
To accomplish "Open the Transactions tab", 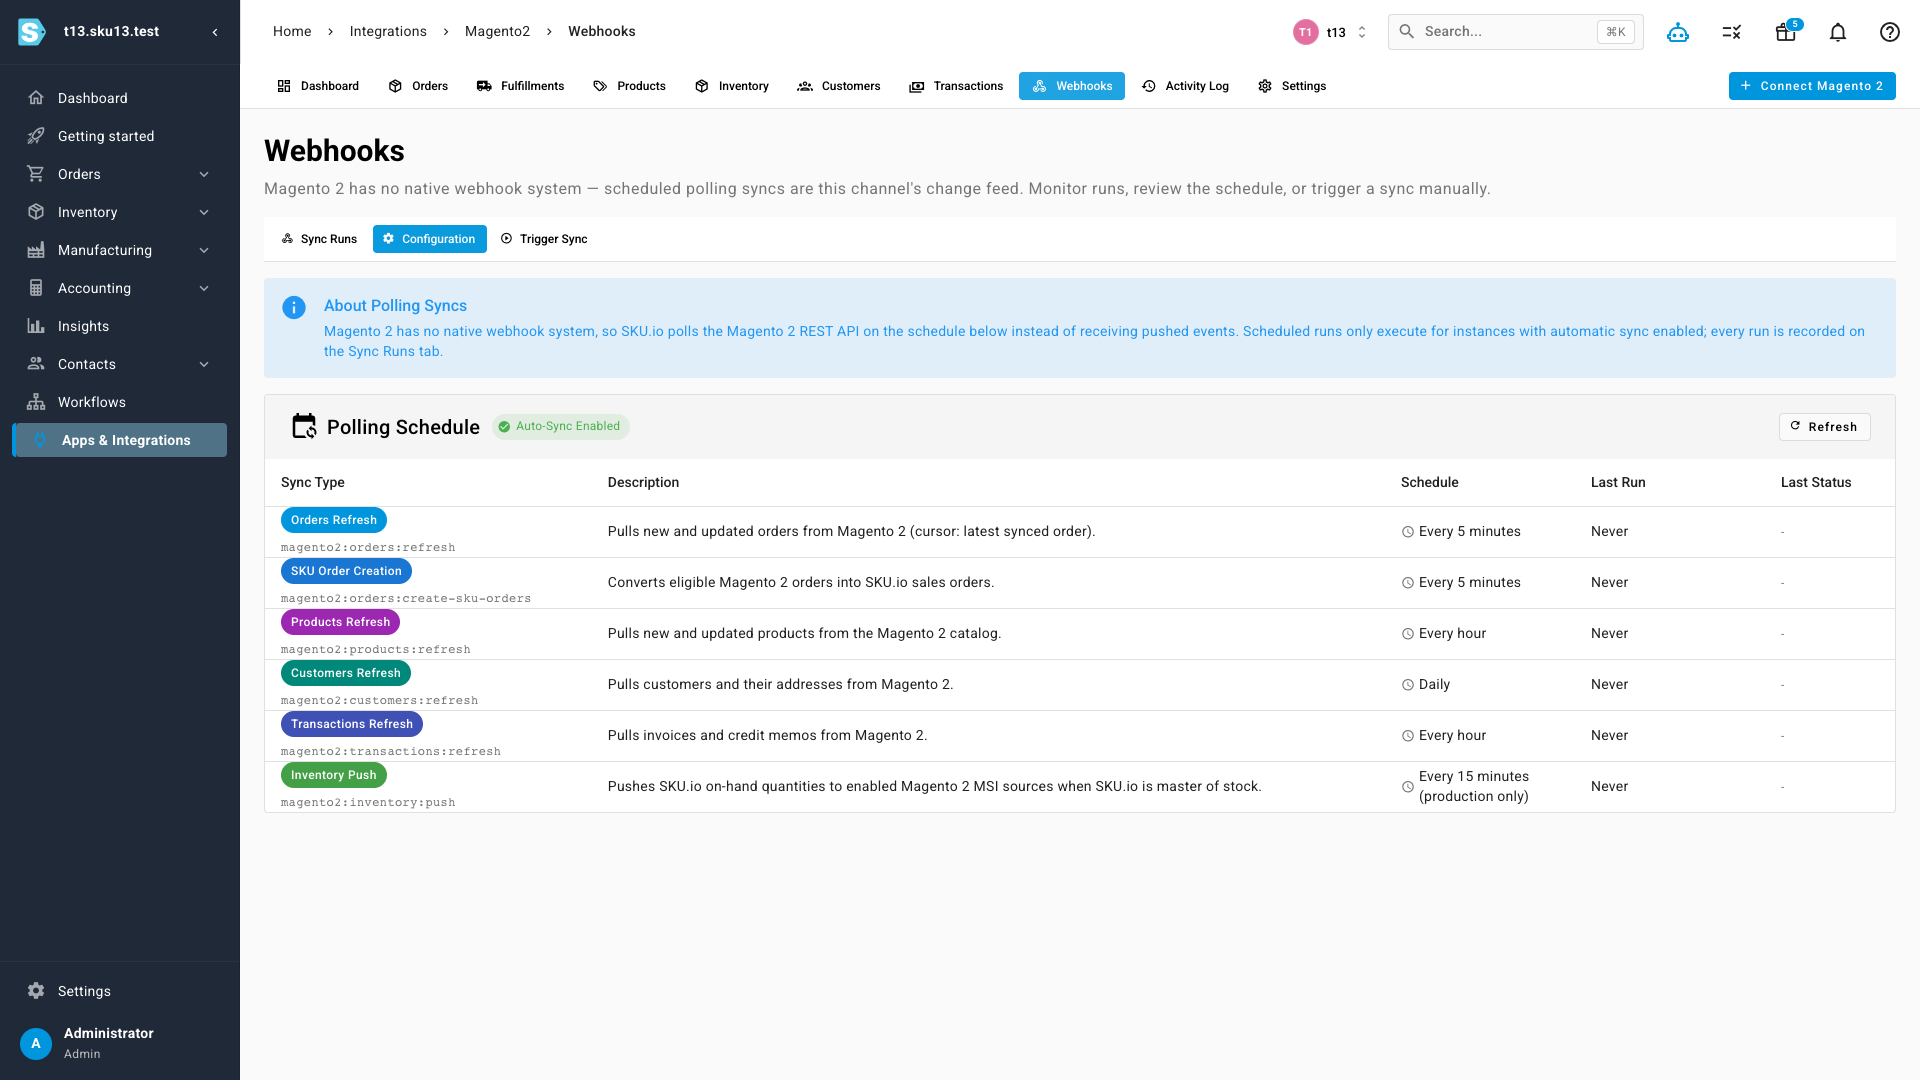I will coord(956,86).
